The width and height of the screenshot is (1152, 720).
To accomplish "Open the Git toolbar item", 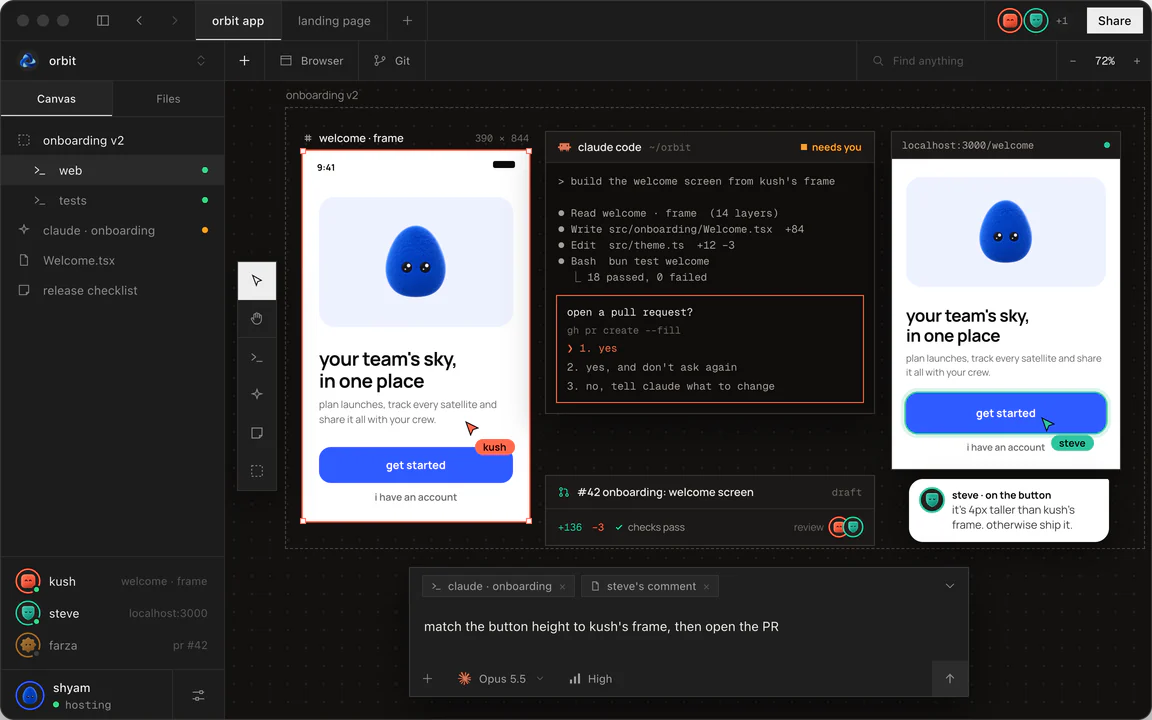I will click(x=392, y=61).
